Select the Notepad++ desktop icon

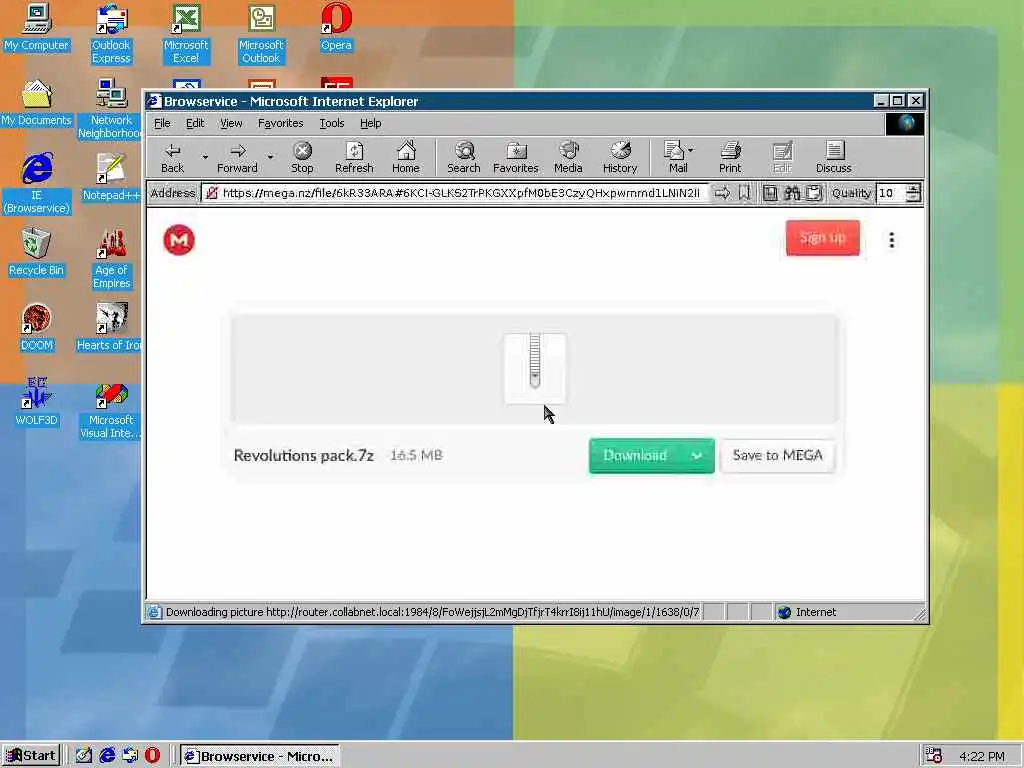(x=111, y=178)
